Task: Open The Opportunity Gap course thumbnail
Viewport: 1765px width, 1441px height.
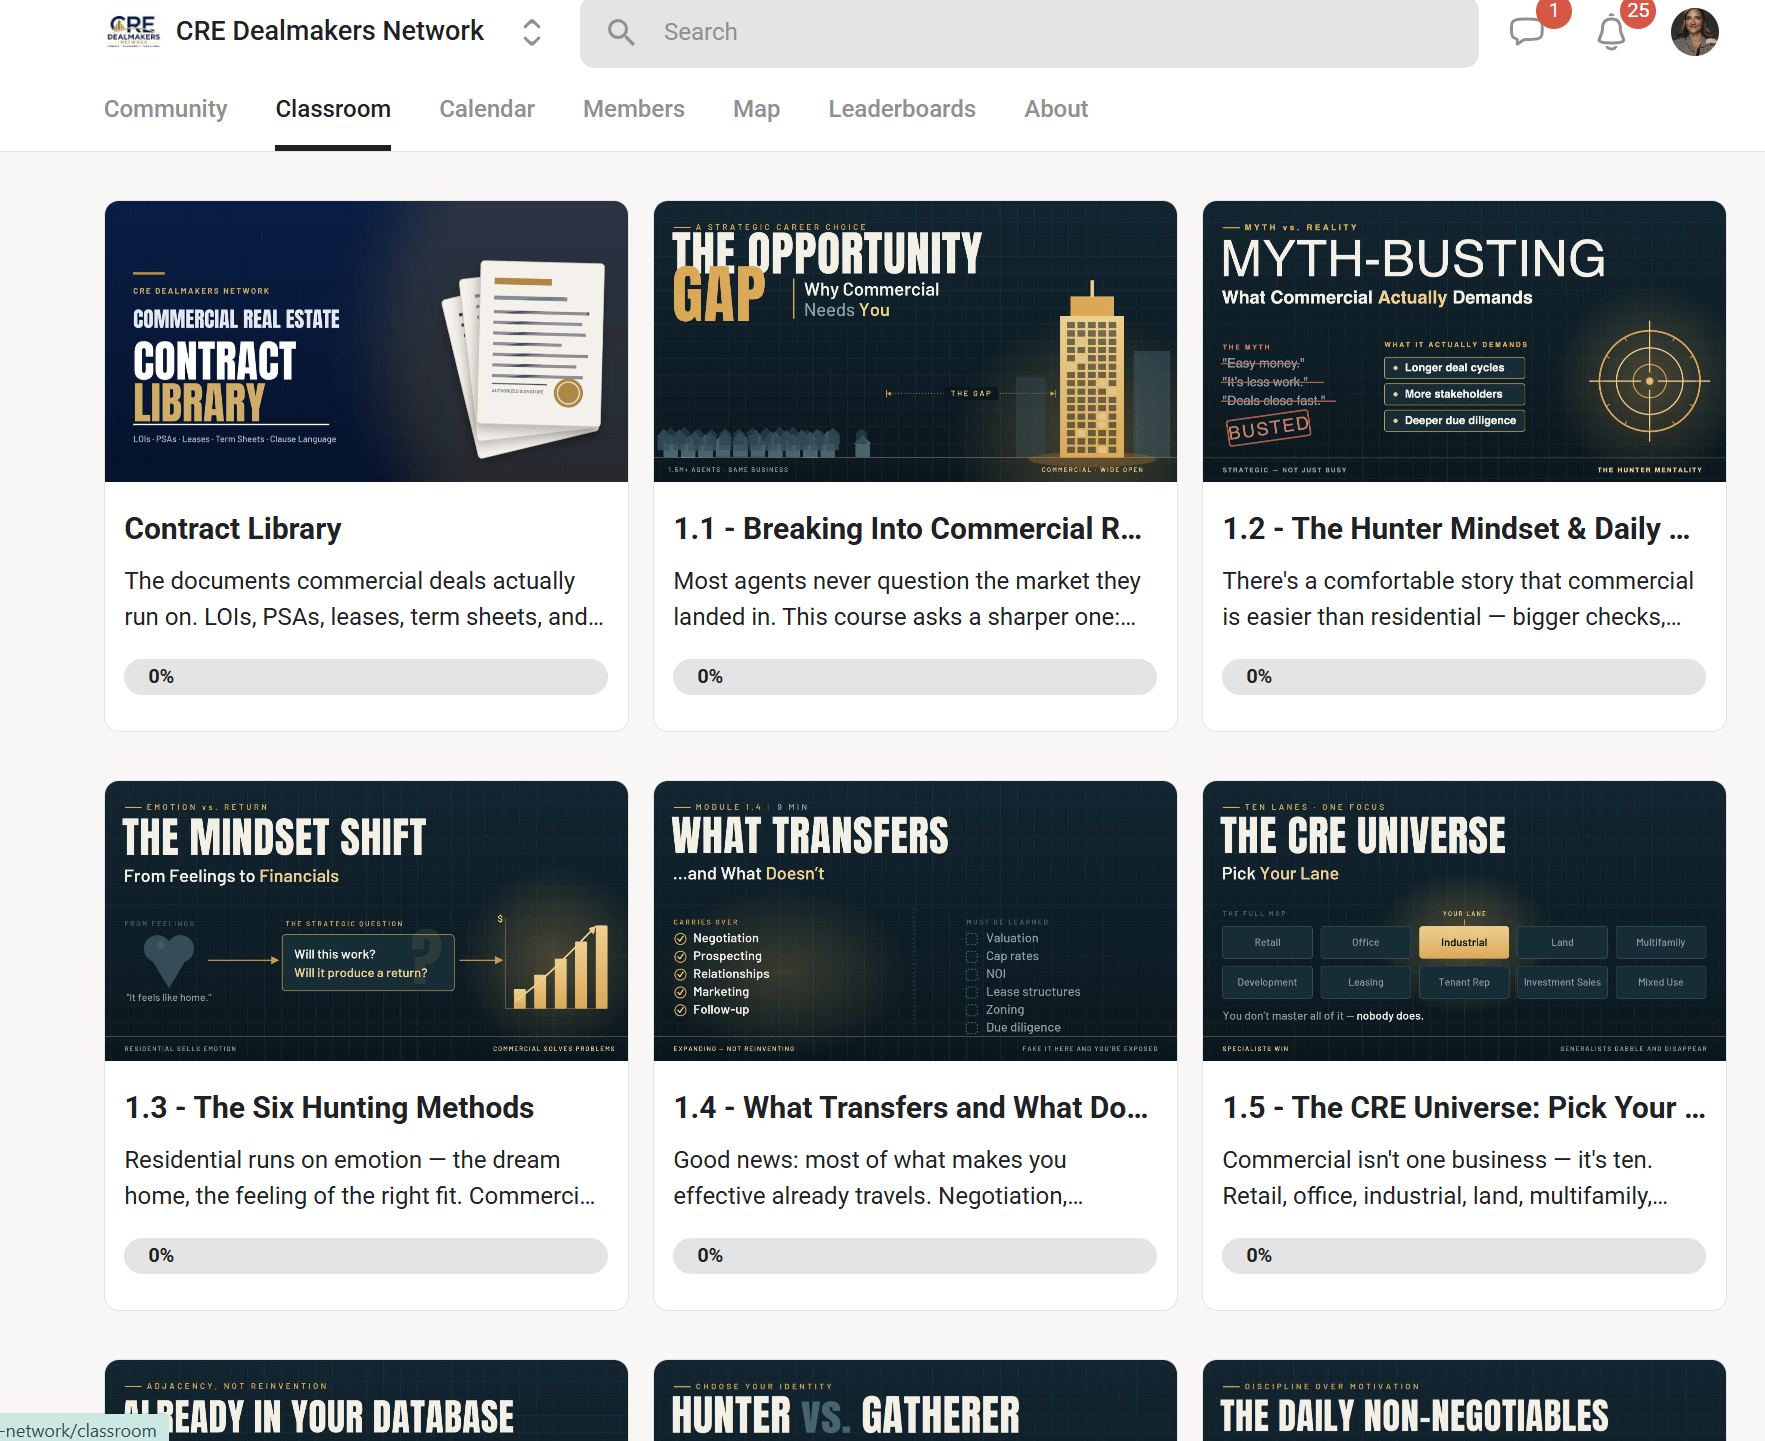Action: (x=915, y=341)
